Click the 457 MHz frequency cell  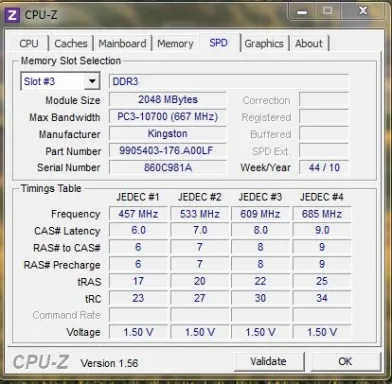[x=138, y=214]
